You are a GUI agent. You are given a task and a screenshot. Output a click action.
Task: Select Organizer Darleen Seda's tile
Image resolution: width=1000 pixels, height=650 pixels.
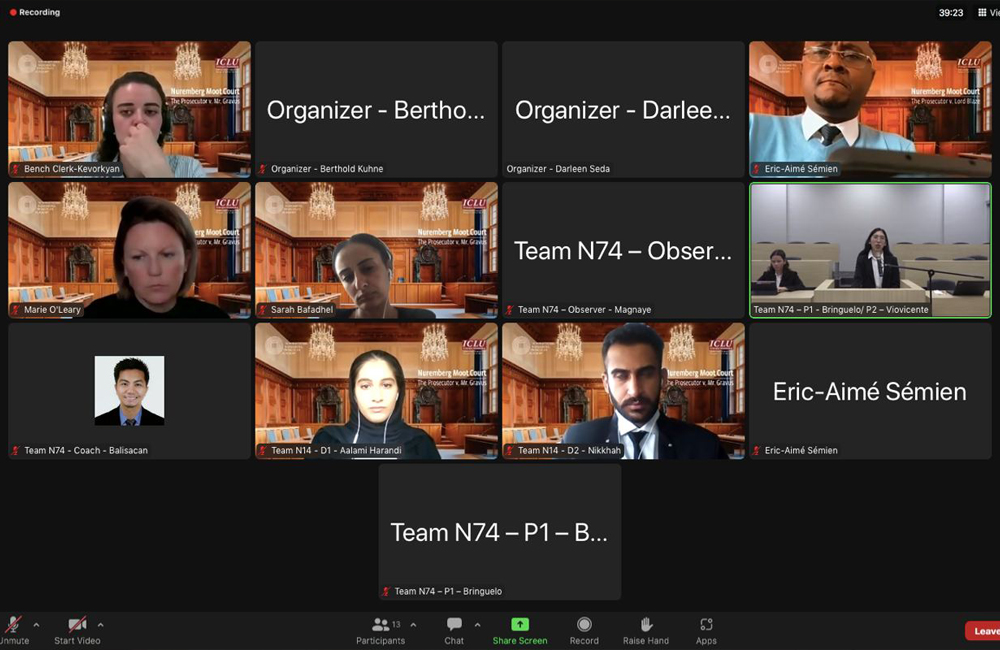(623, 110)
